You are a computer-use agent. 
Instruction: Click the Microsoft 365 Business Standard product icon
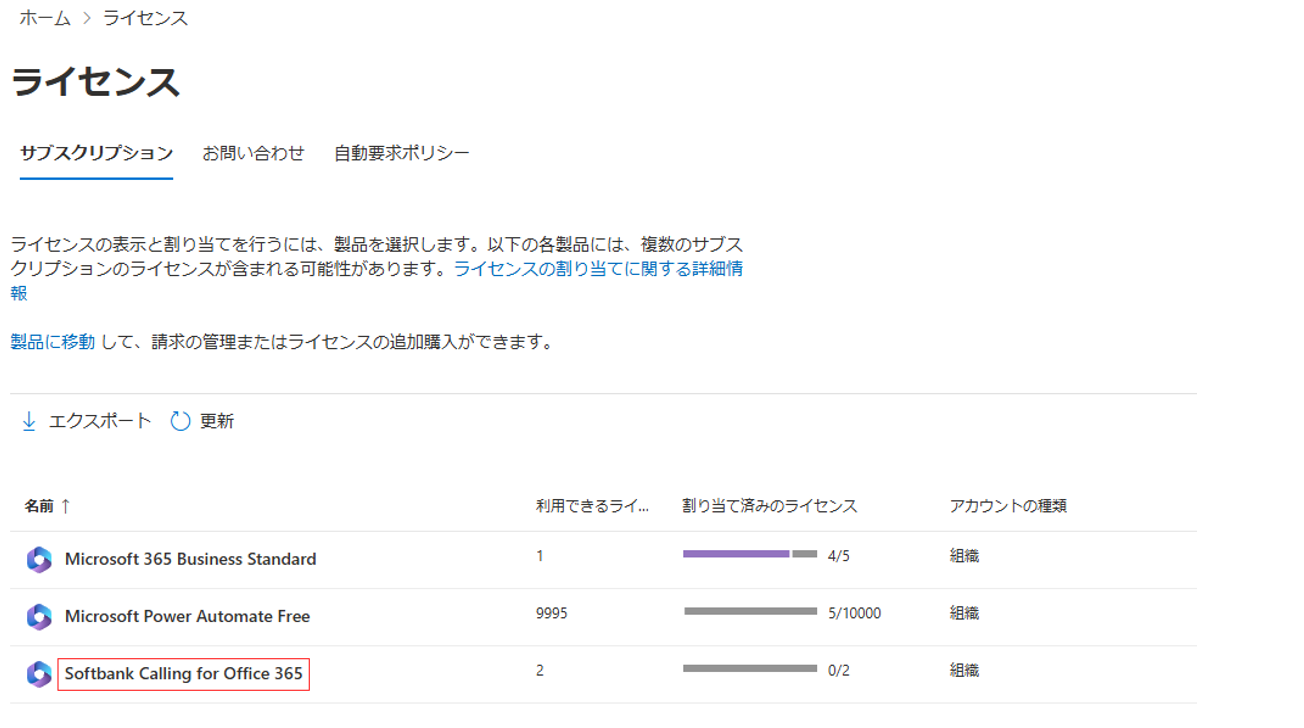click(39, 560)
